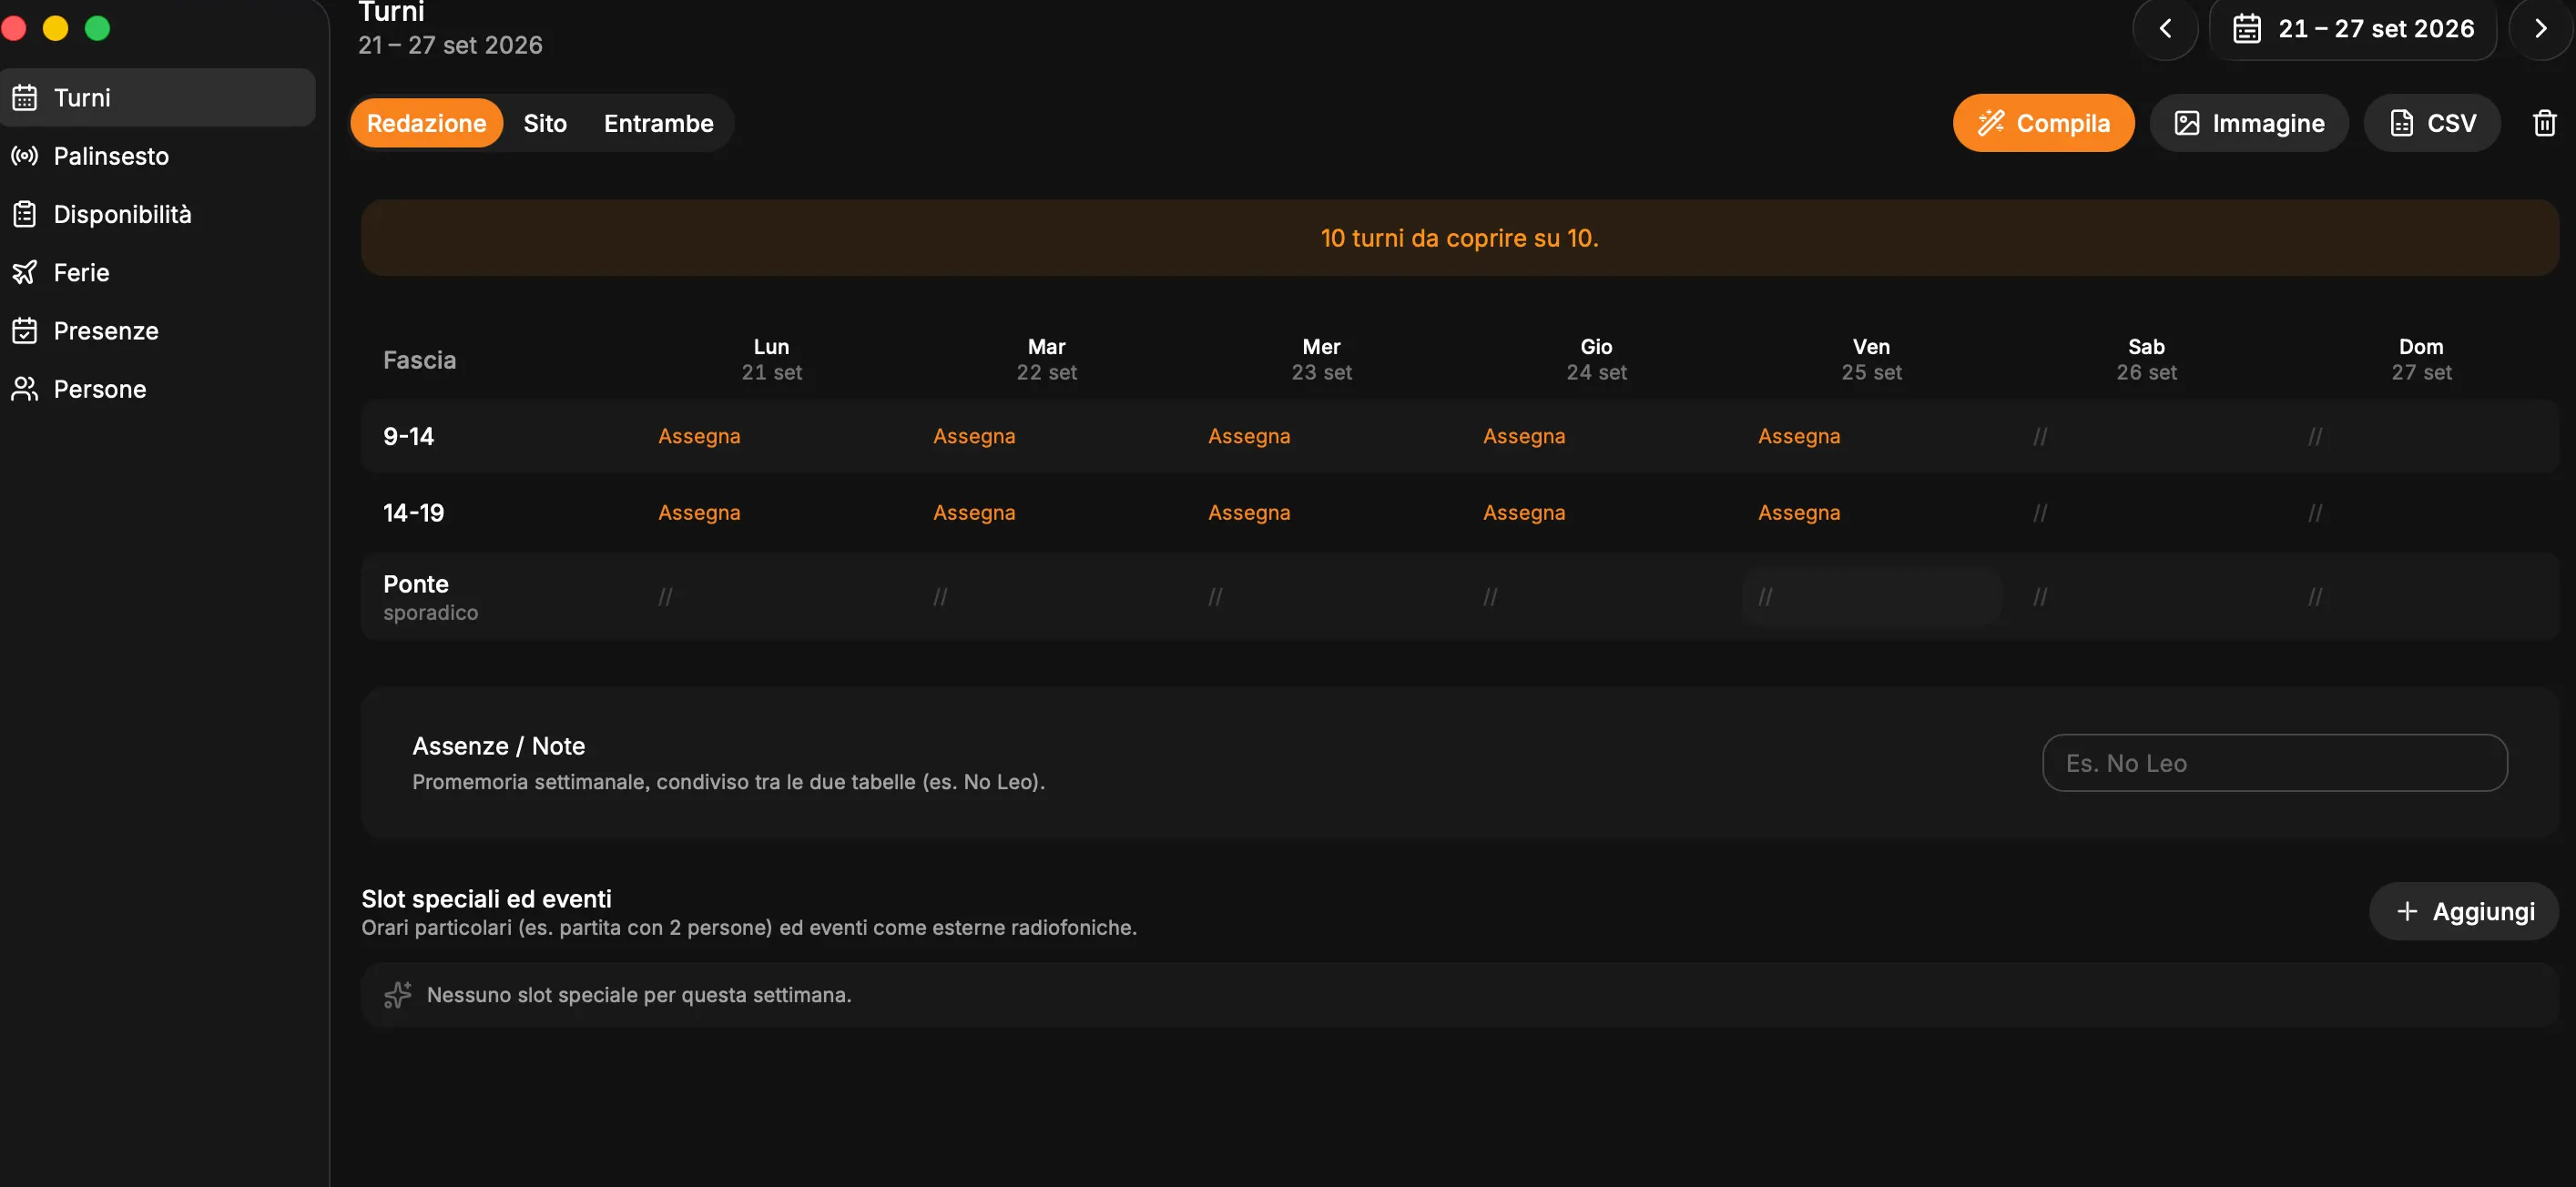Click the Presenze calendar-check icon
Viewport: 2576px width, 1187px height.
pyautogui.click(x=25, y=330)
